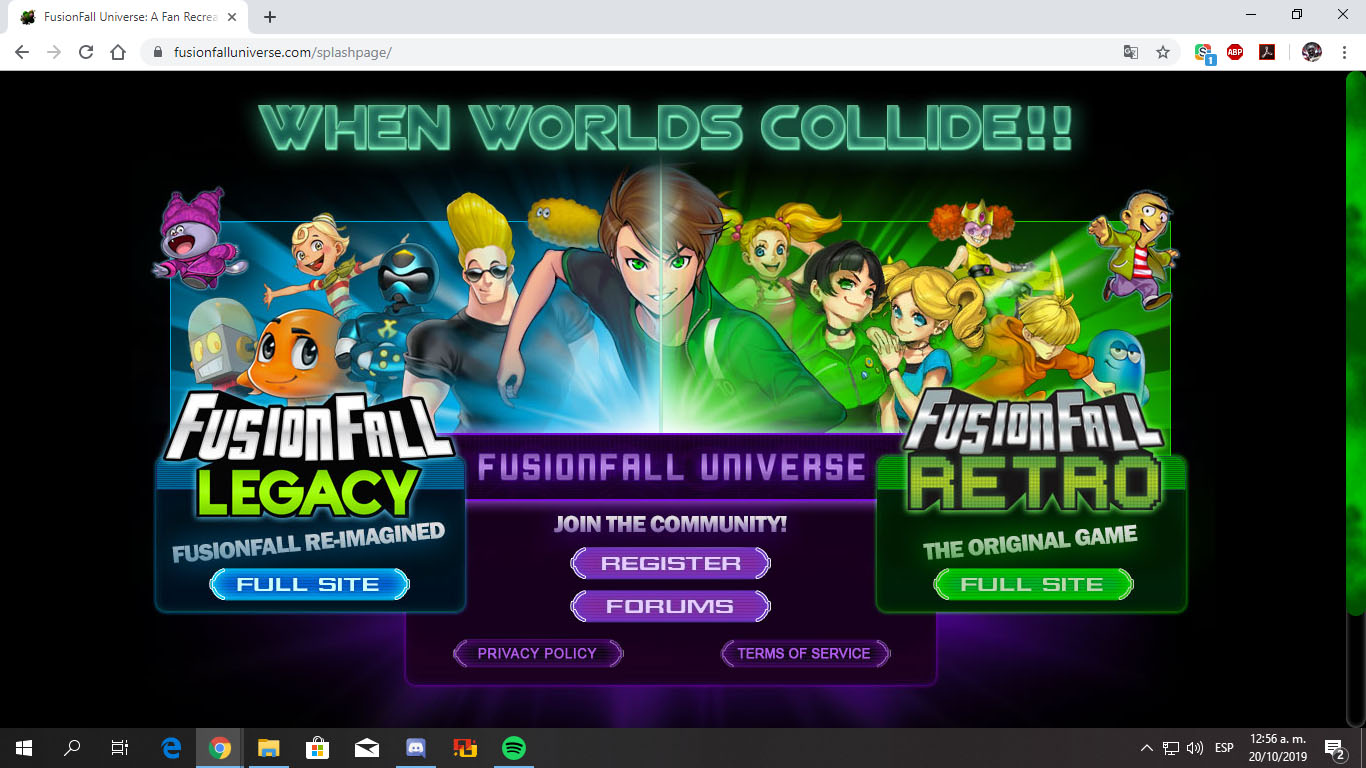Open the Adobe Acrobat extension

click(1267, 52)
